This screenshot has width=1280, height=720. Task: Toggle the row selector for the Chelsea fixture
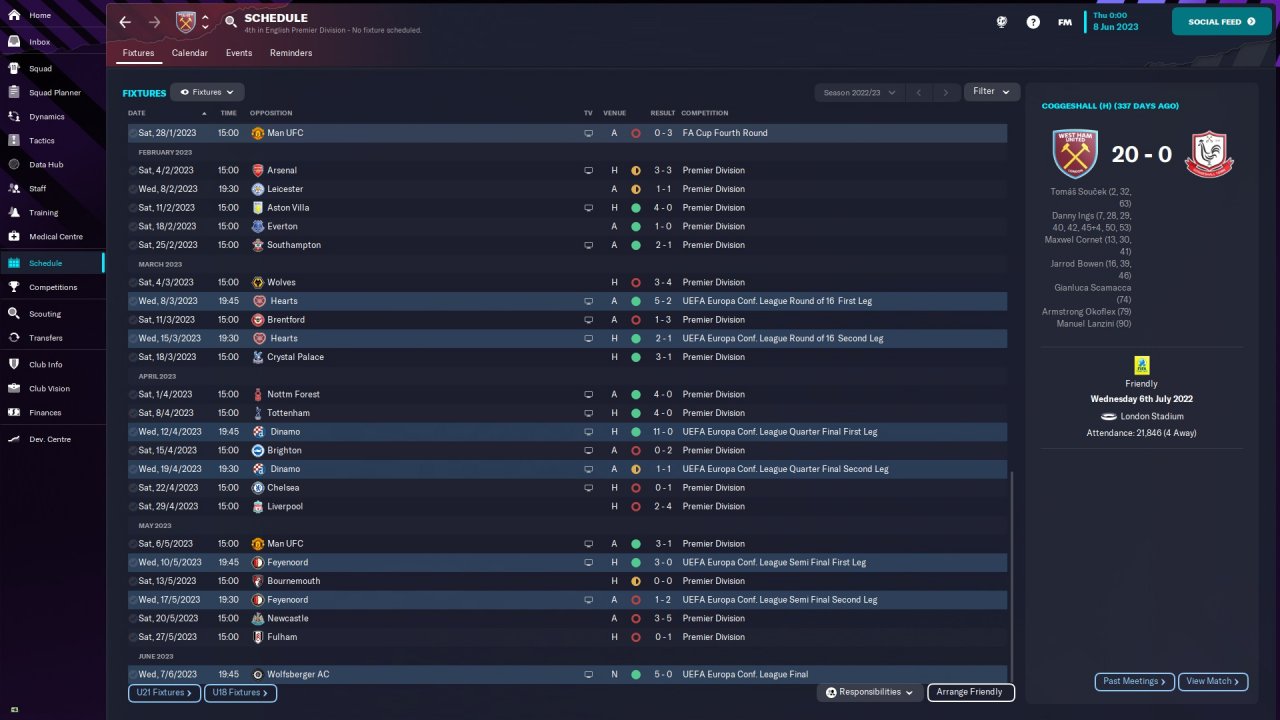click(133, 488)
